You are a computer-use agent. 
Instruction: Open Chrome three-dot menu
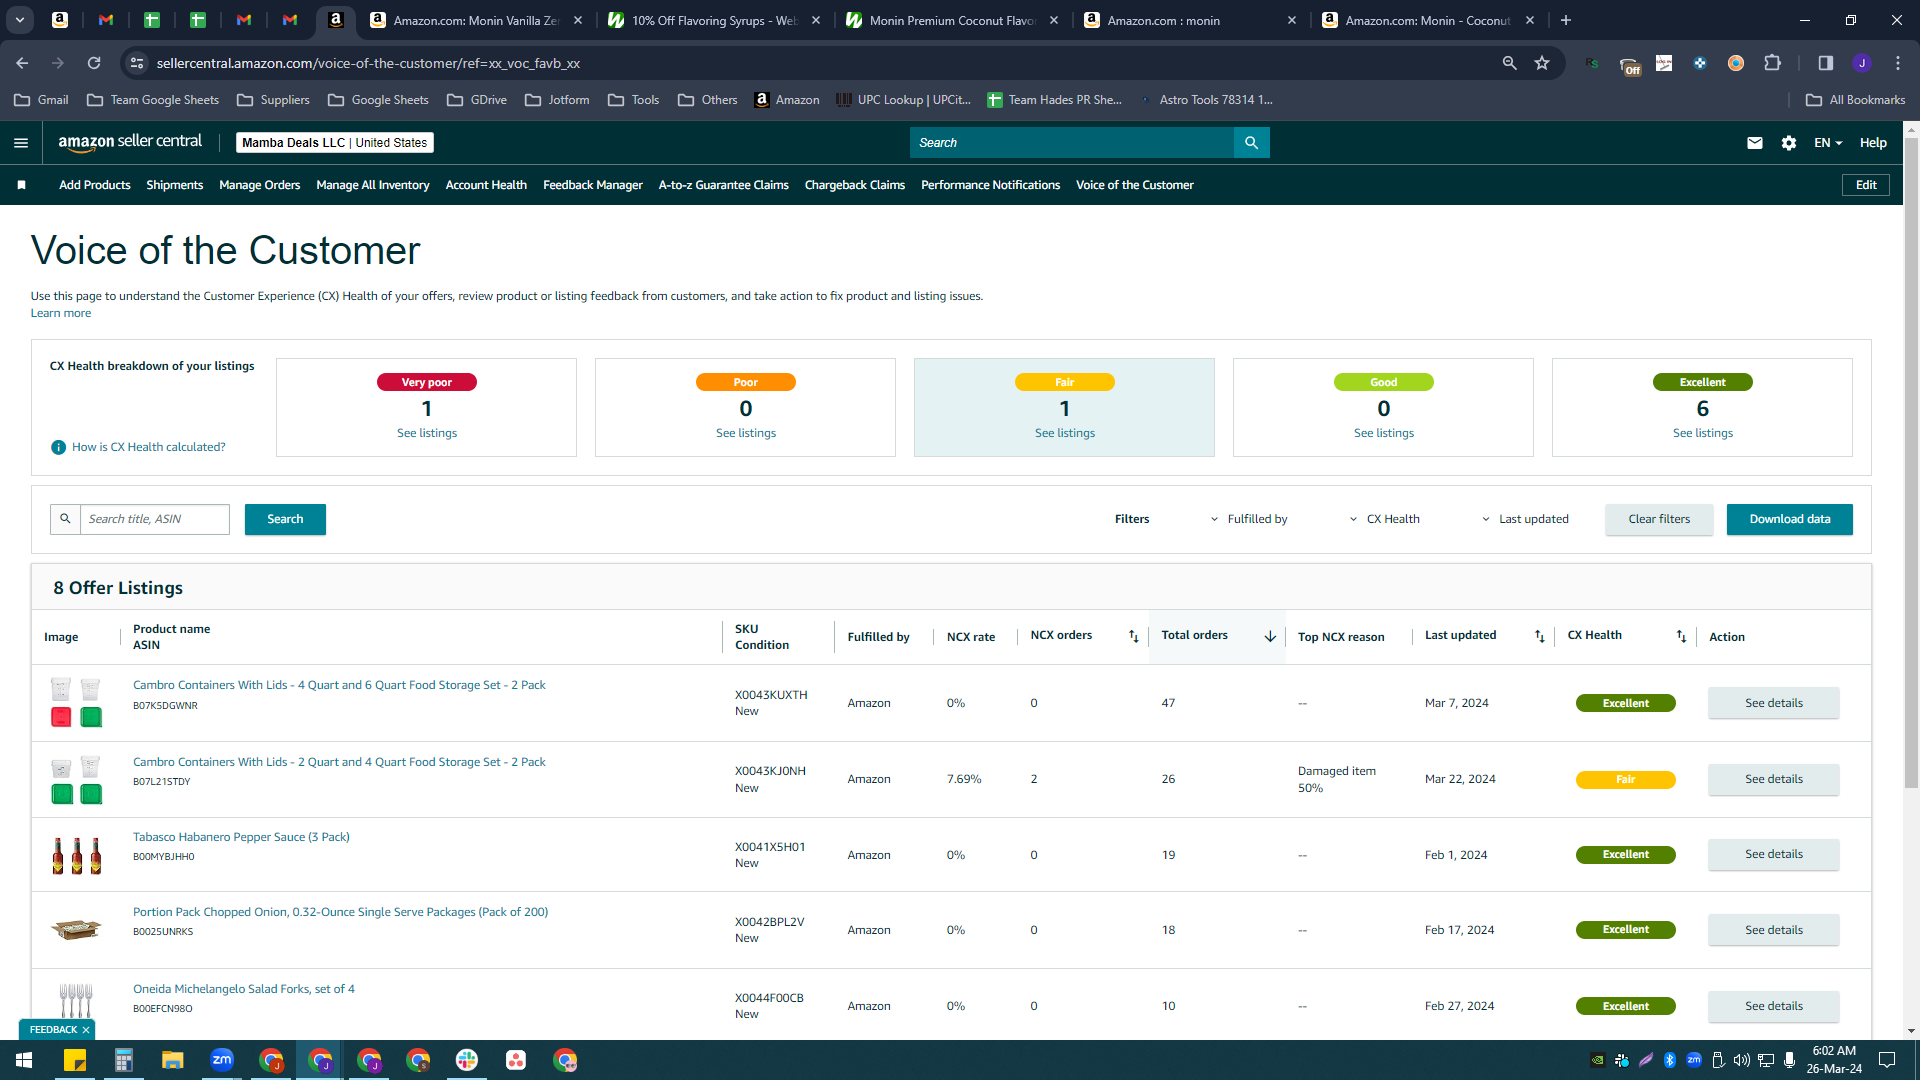[x=1898, y=63]
